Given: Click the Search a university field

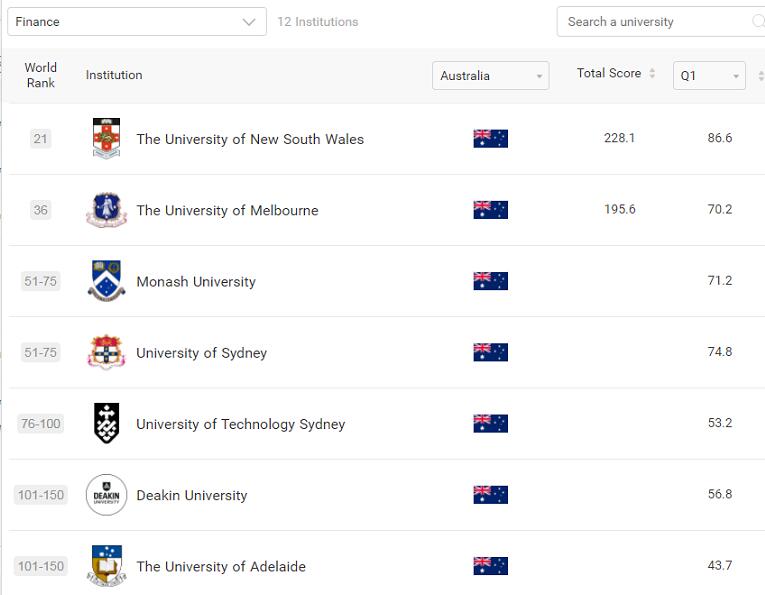Looking at the screenshot, I should (655, 22).
